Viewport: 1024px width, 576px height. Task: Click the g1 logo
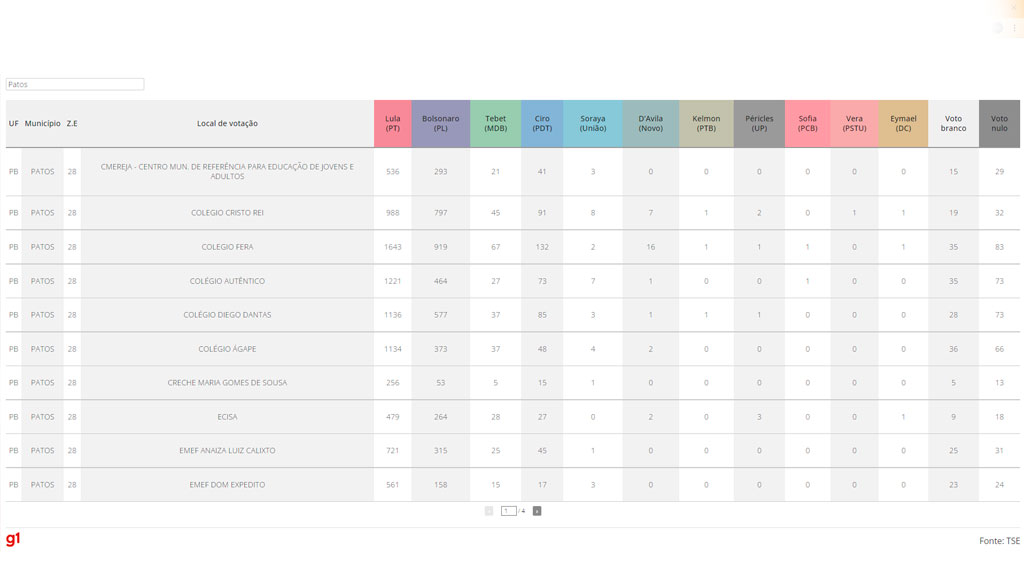[x=13, y=540]
